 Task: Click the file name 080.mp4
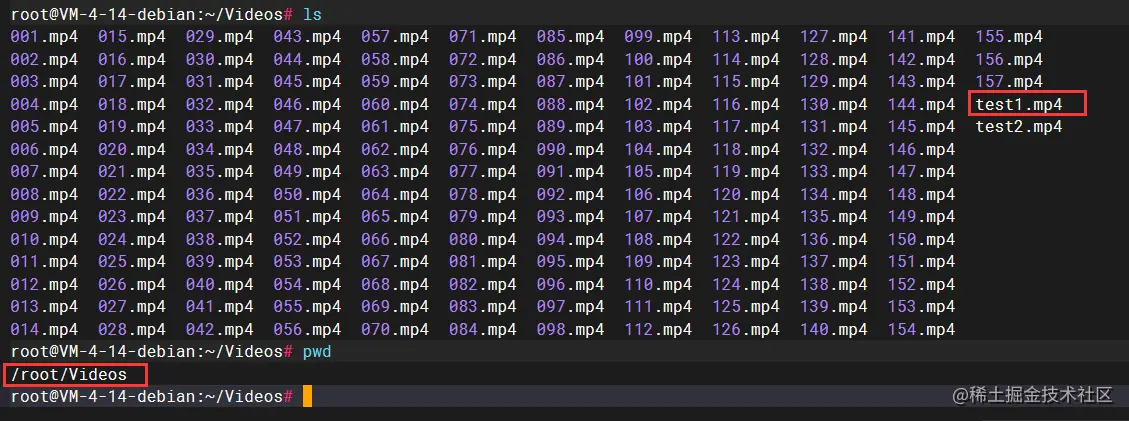pyautogui.click(x=483, y=240)
